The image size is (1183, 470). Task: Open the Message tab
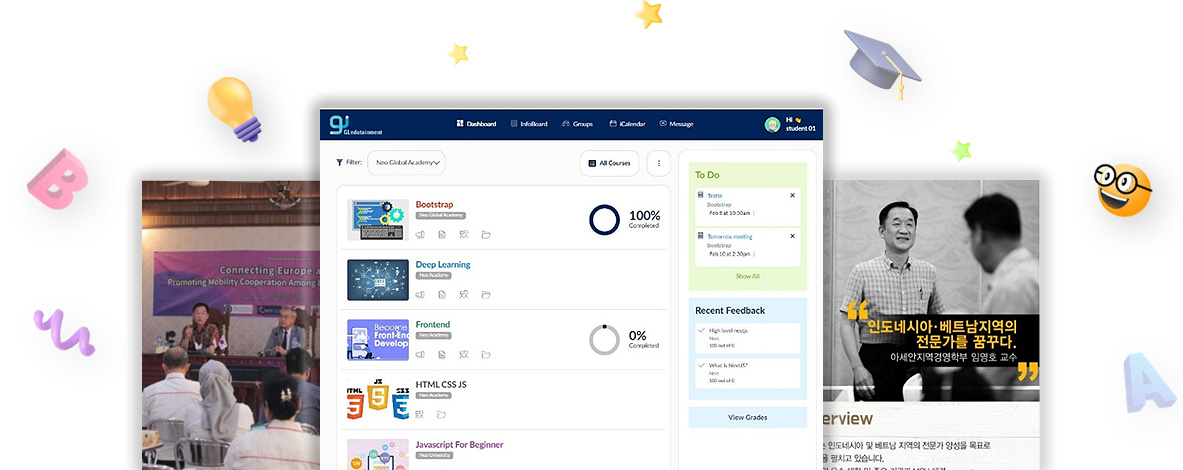pyautogui.click(x=676, y=124)
